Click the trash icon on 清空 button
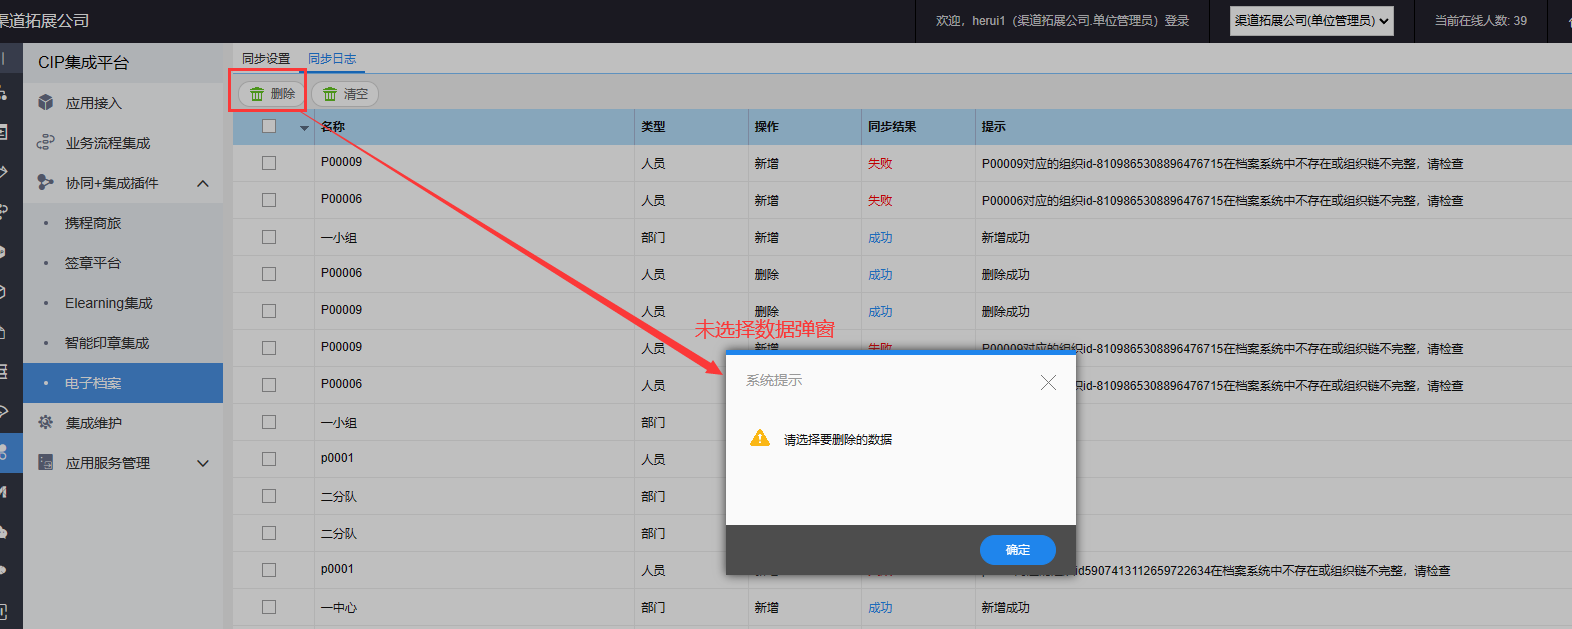 point(330,94)
